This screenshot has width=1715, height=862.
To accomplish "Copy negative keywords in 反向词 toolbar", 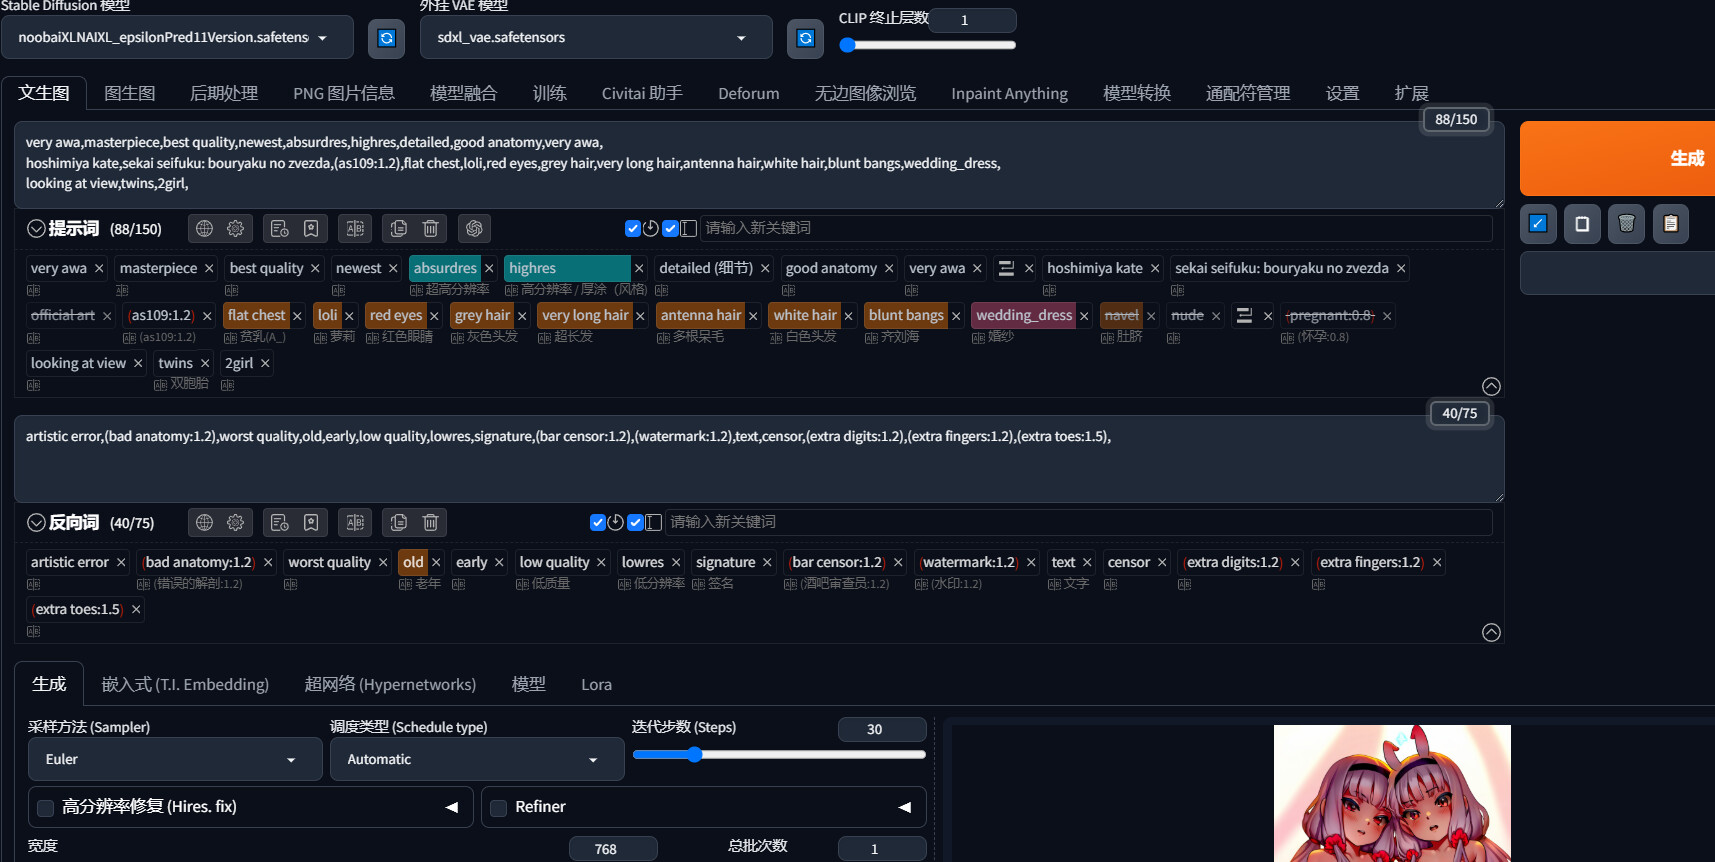I will coord(399,522).
